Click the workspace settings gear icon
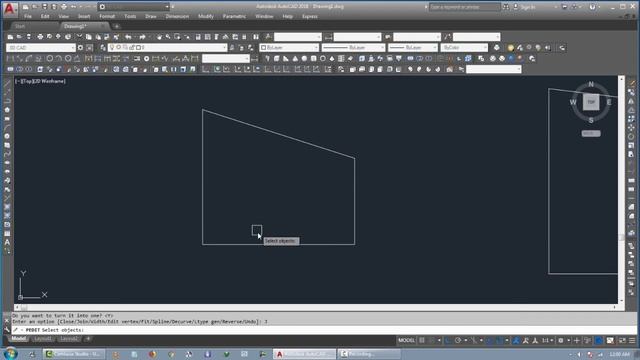 coord(80,48)
